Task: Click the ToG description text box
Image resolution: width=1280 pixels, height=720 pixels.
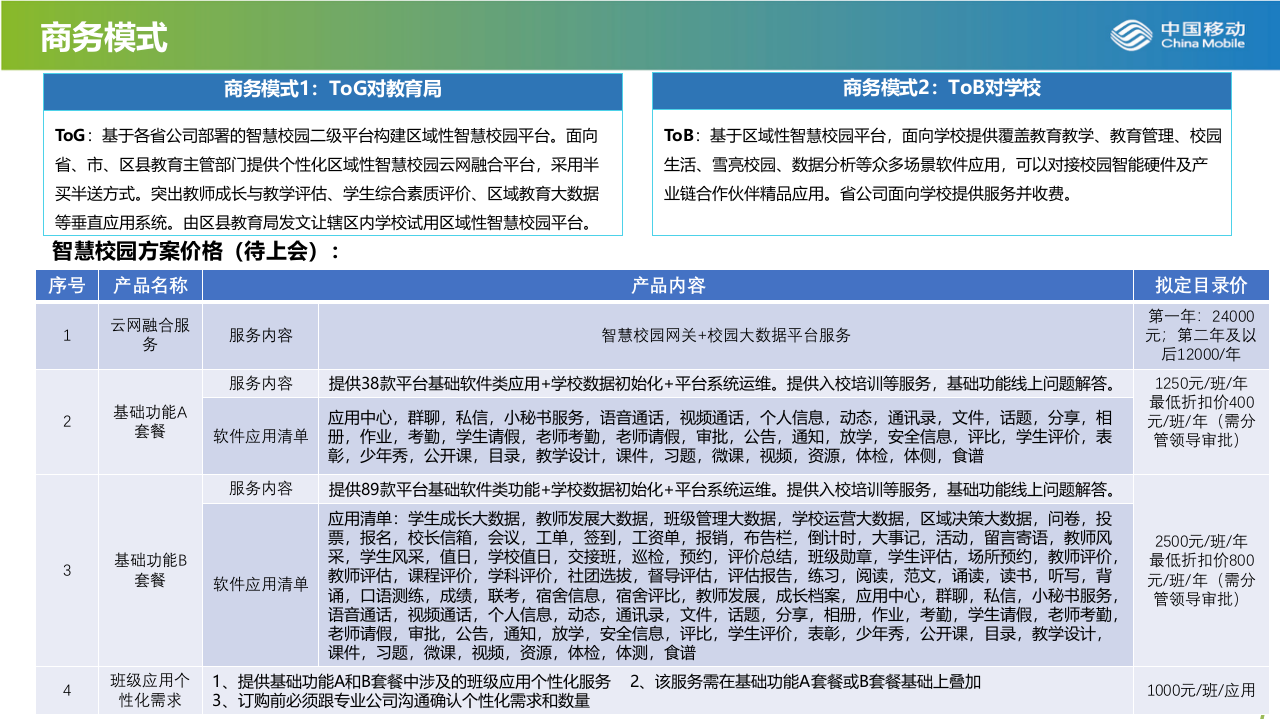Action: tap(335, 172)
